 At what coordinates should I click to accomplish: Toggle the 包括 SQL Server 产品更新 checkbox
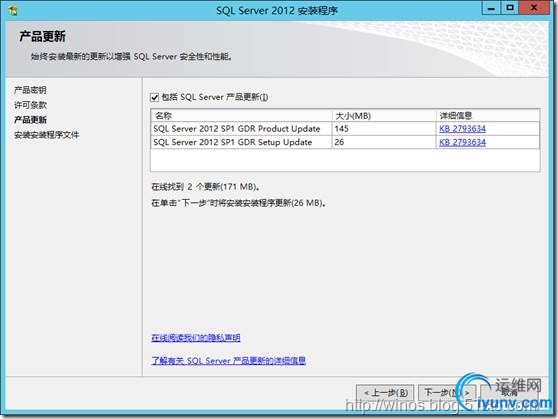coord(154,97)
